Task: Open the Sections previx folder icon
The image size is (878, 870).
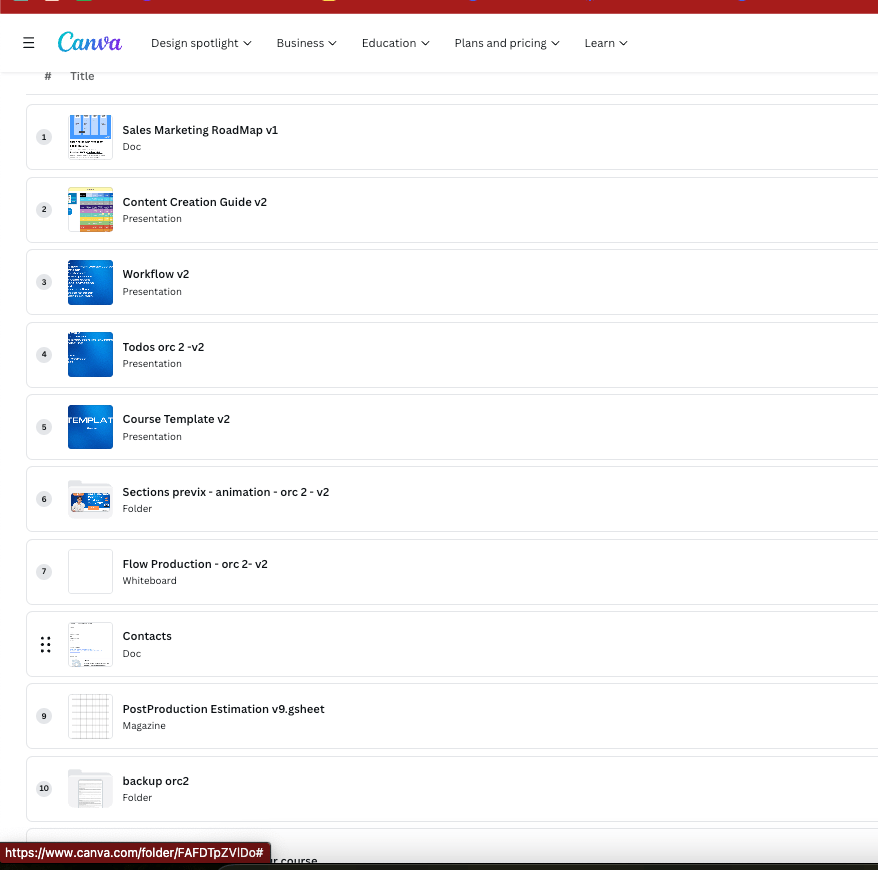Action: coord(90,499)
